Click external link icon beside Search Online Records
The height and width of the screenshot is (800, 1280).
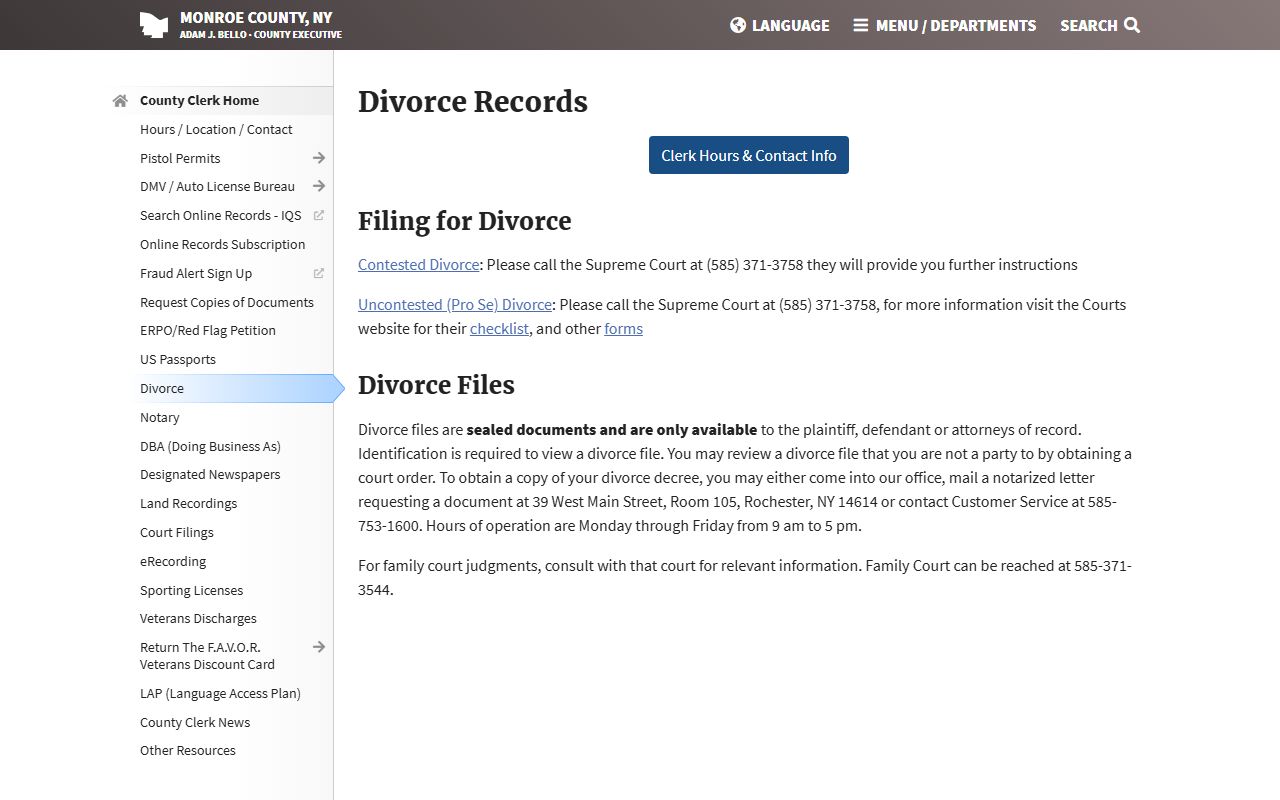pos(319,215)
